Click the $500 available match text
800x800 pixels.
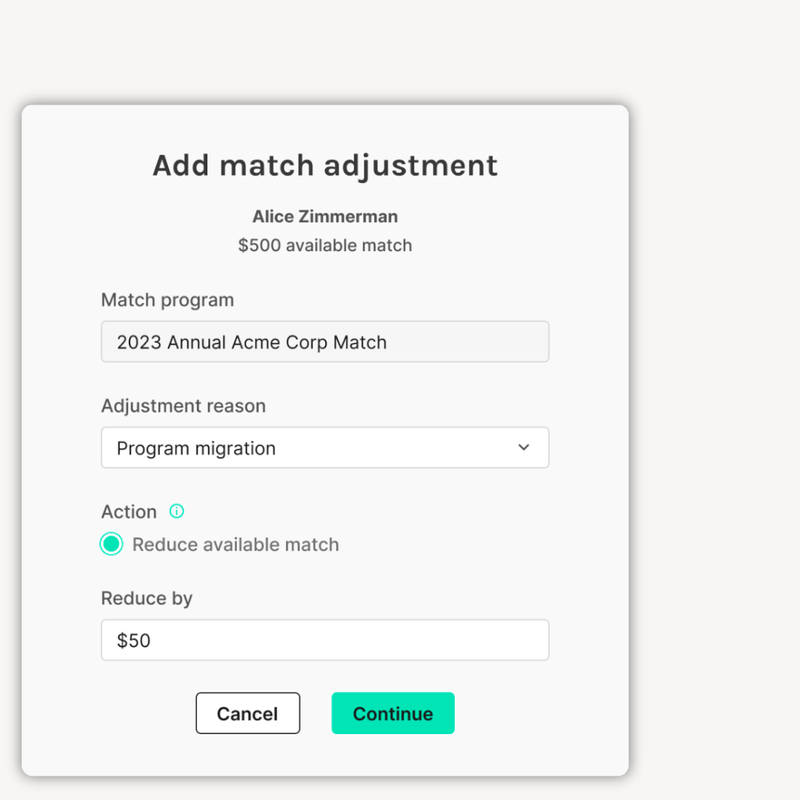[x=324, y=245]
